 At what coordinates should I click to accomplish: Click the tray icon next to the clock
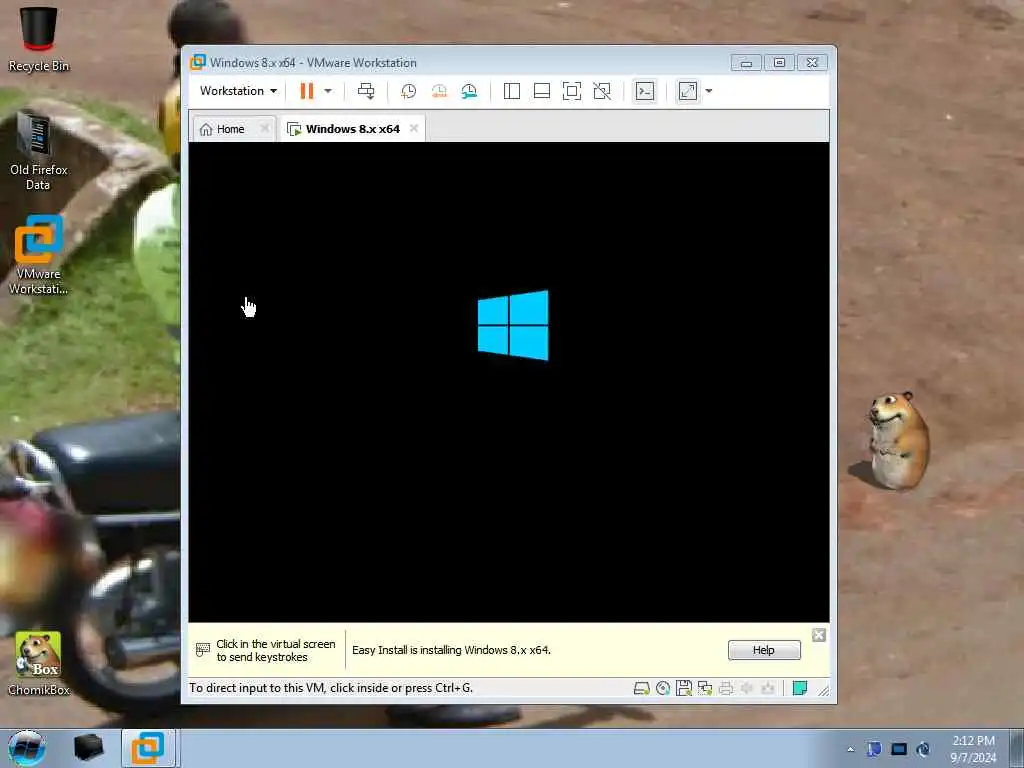point(923,749)
